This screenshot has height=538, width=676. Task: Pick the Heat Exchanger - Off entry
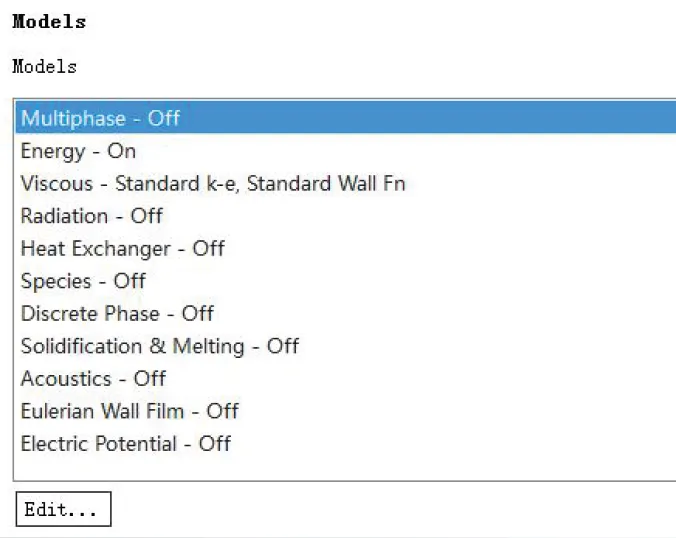122,248
